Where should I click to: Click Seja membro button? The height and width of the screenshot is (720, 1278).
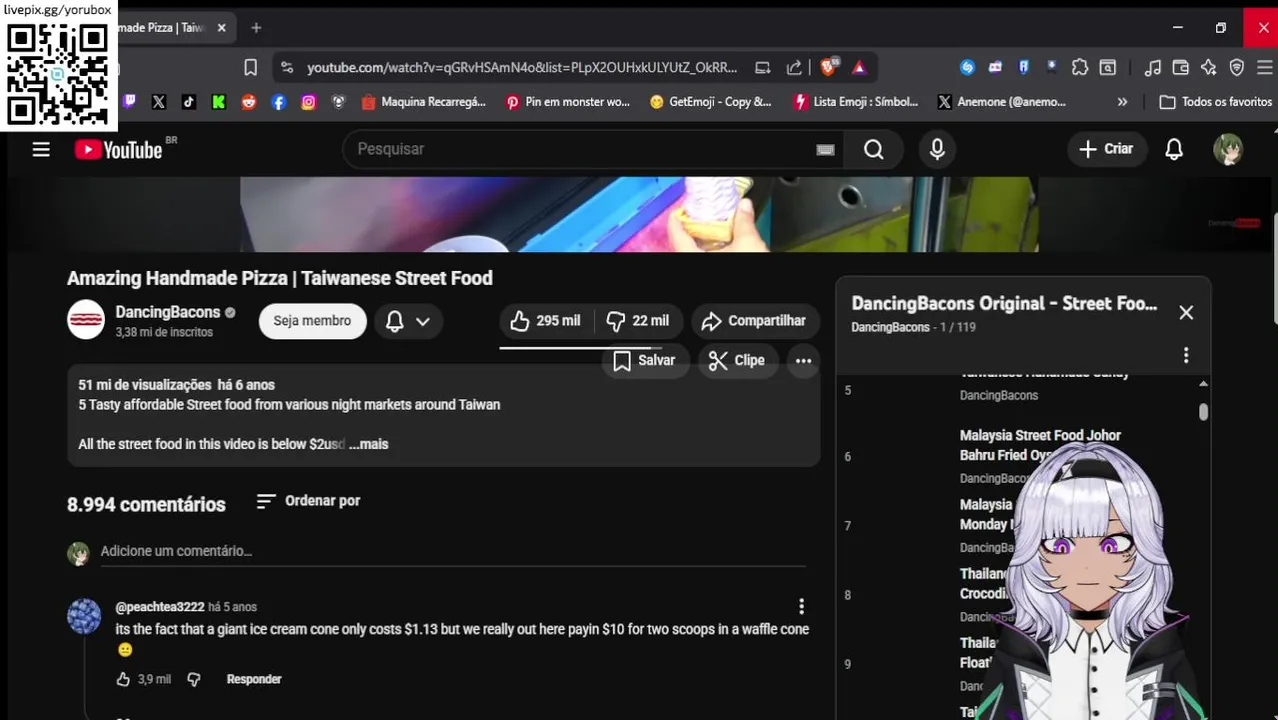(312, 321)
